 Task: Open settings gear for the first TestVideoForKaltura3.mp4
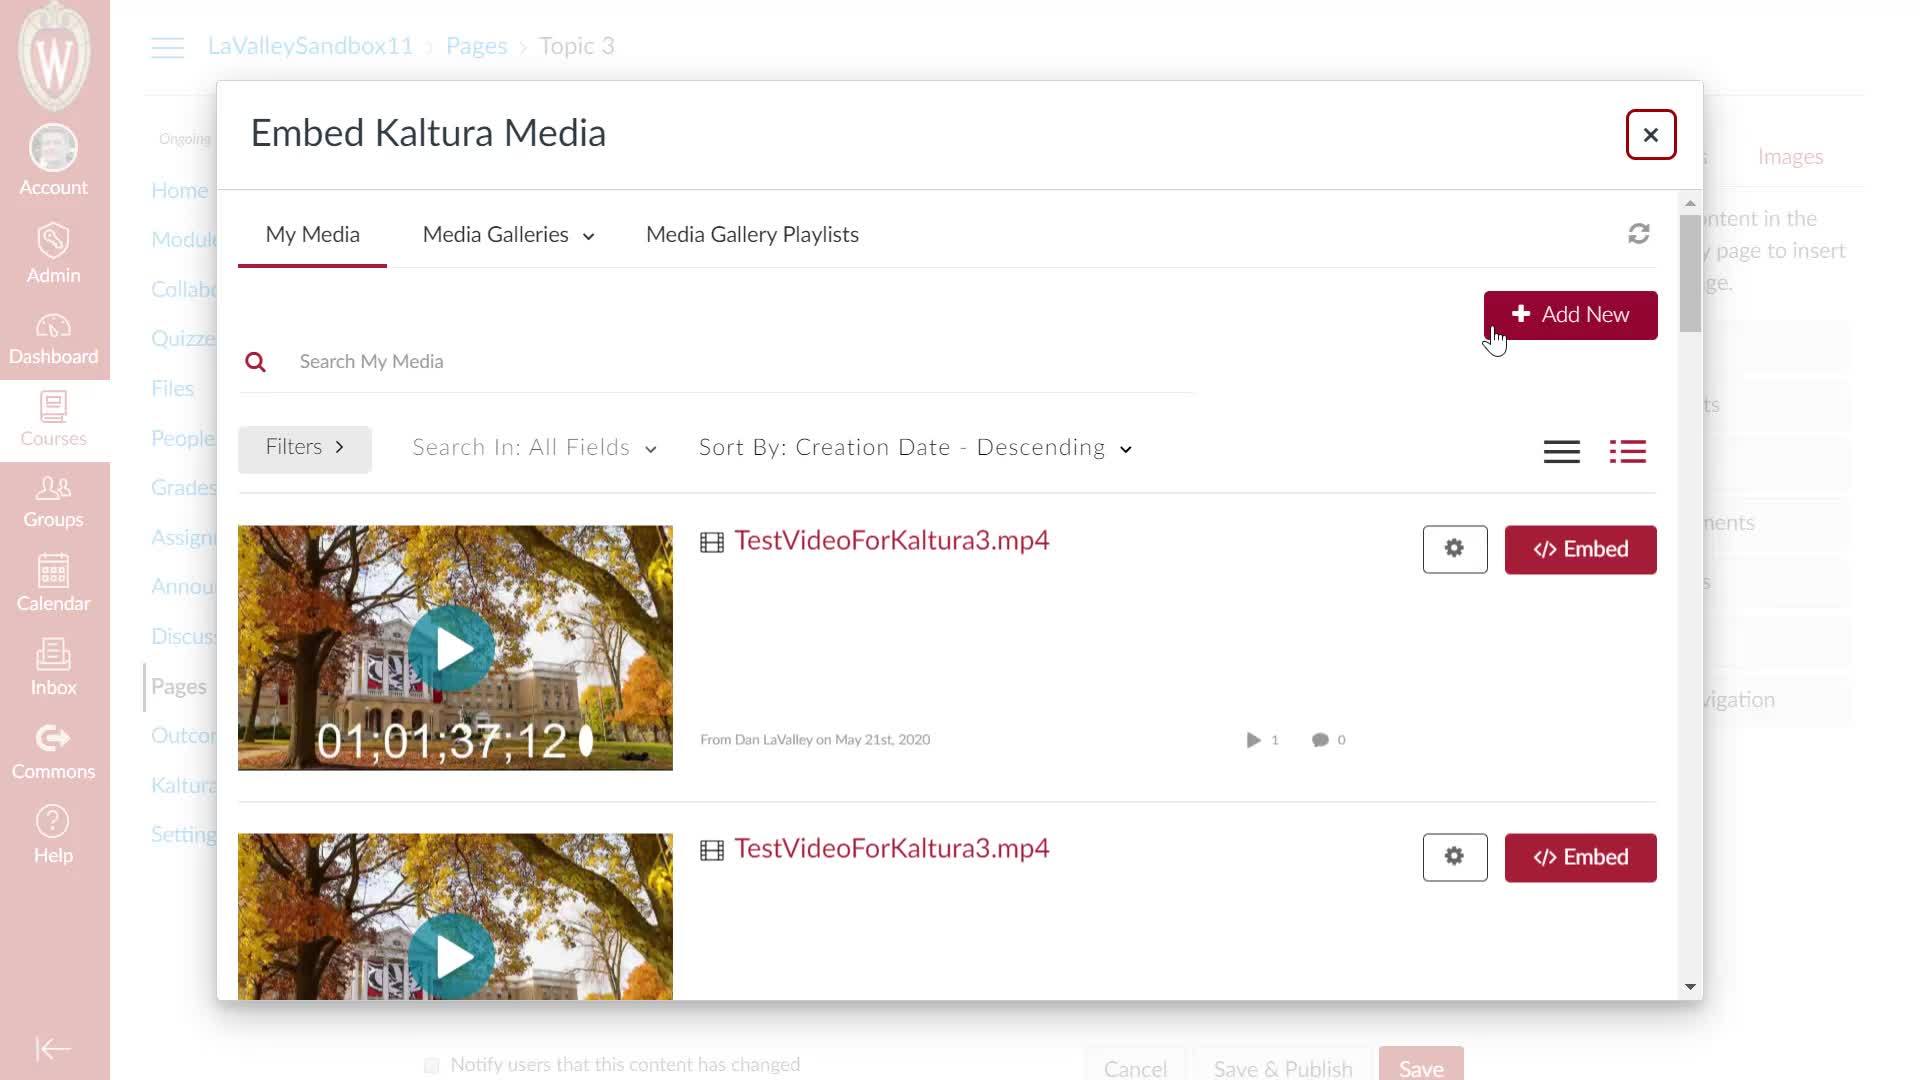point(1454,549)
